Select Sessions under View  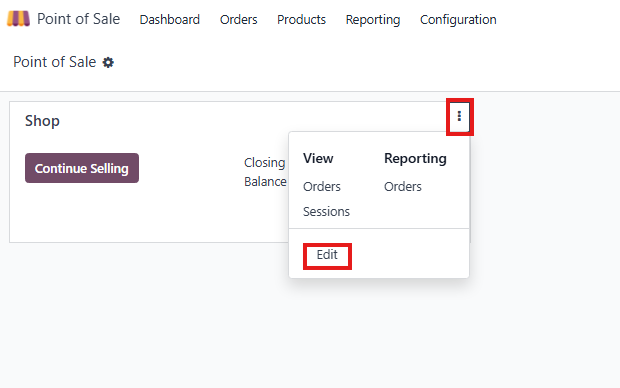click(x=326, y=212)
